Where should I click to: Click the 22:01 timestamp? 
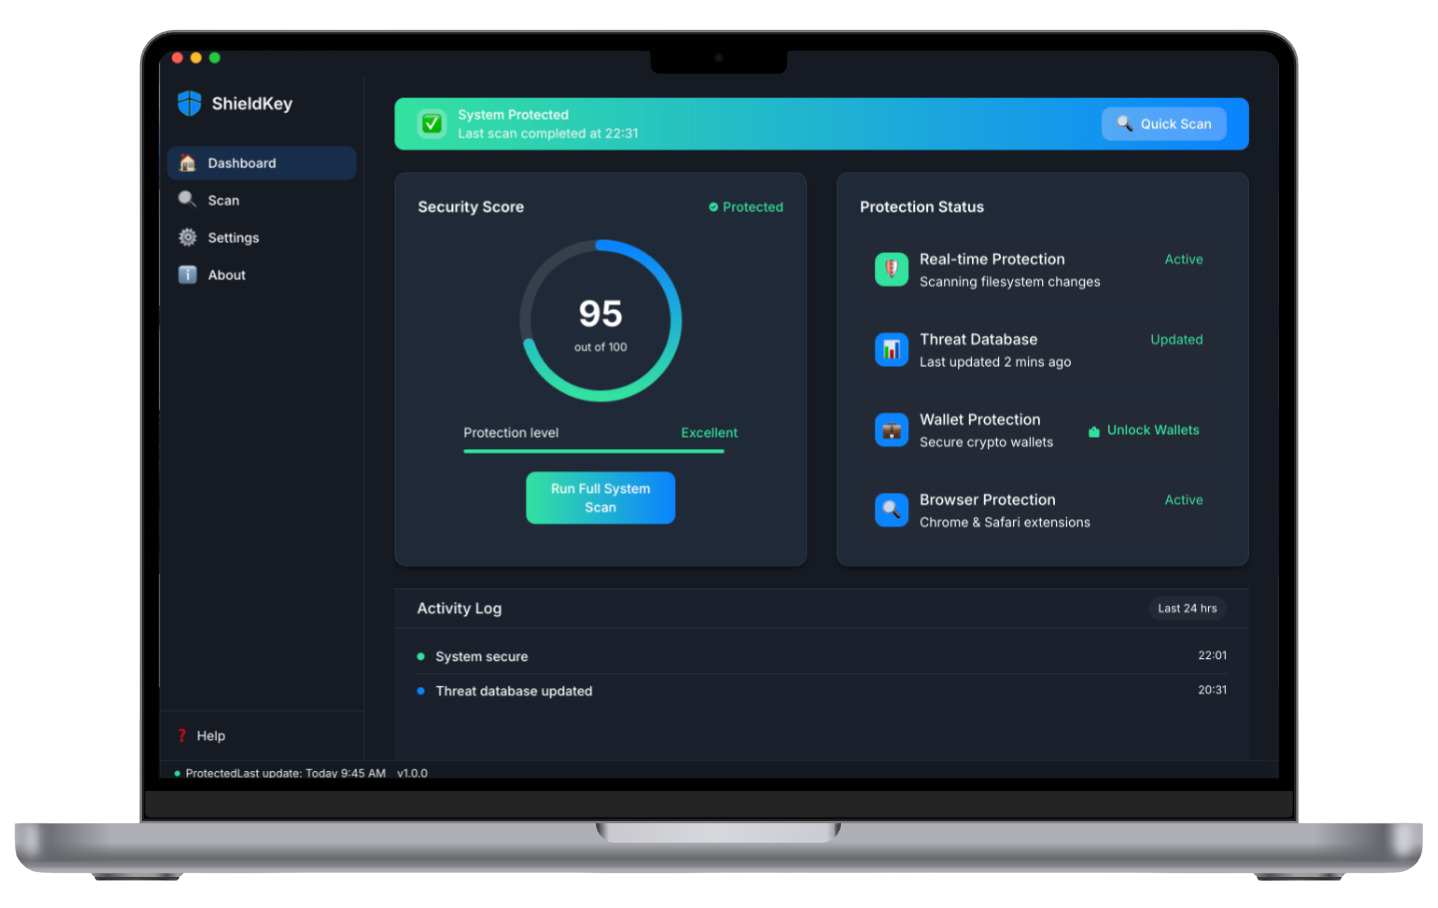click(x=1212, y=655)
